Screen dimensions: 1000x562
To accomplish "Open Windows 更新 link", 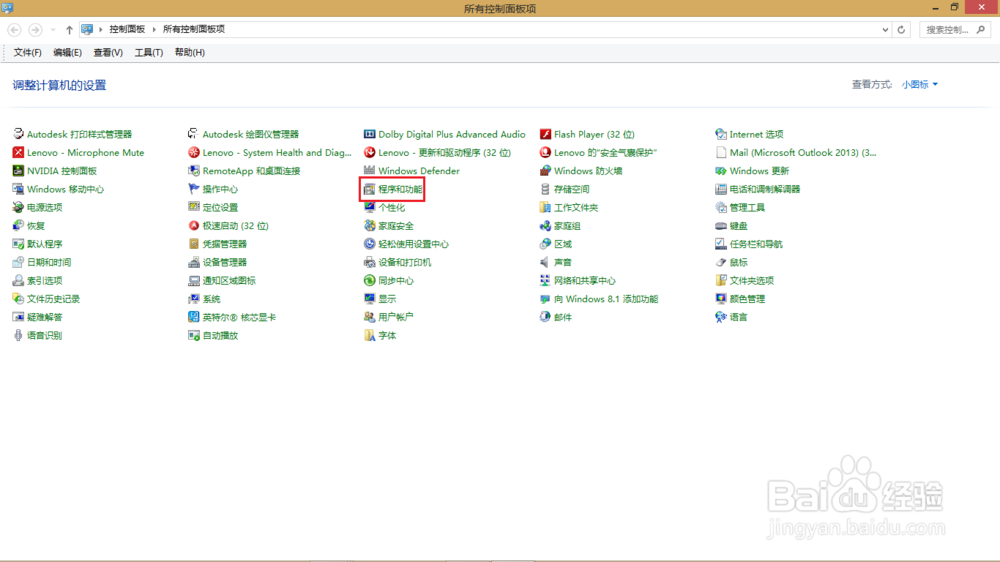I will click(x=760, y=171).
